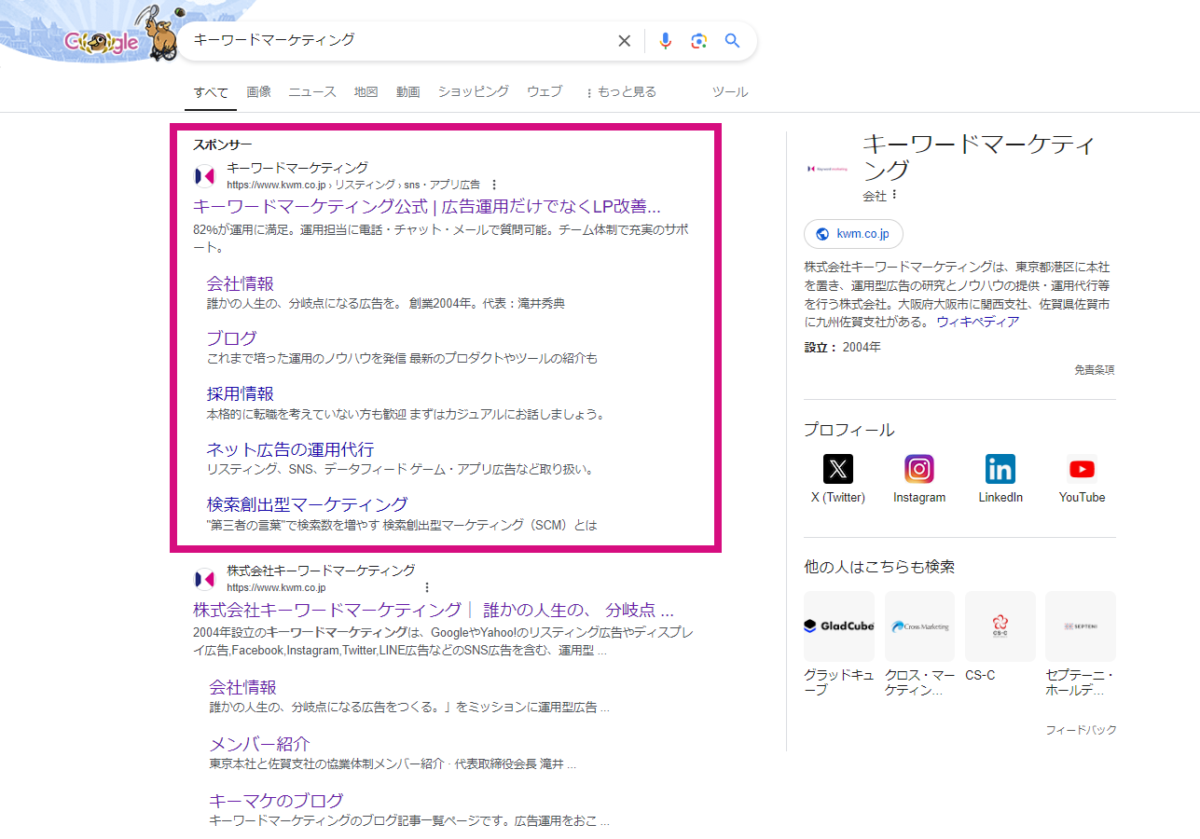Open the LinkedIn profile icon
Viewport: 1200px width, 839px height.
(1000, 469)
